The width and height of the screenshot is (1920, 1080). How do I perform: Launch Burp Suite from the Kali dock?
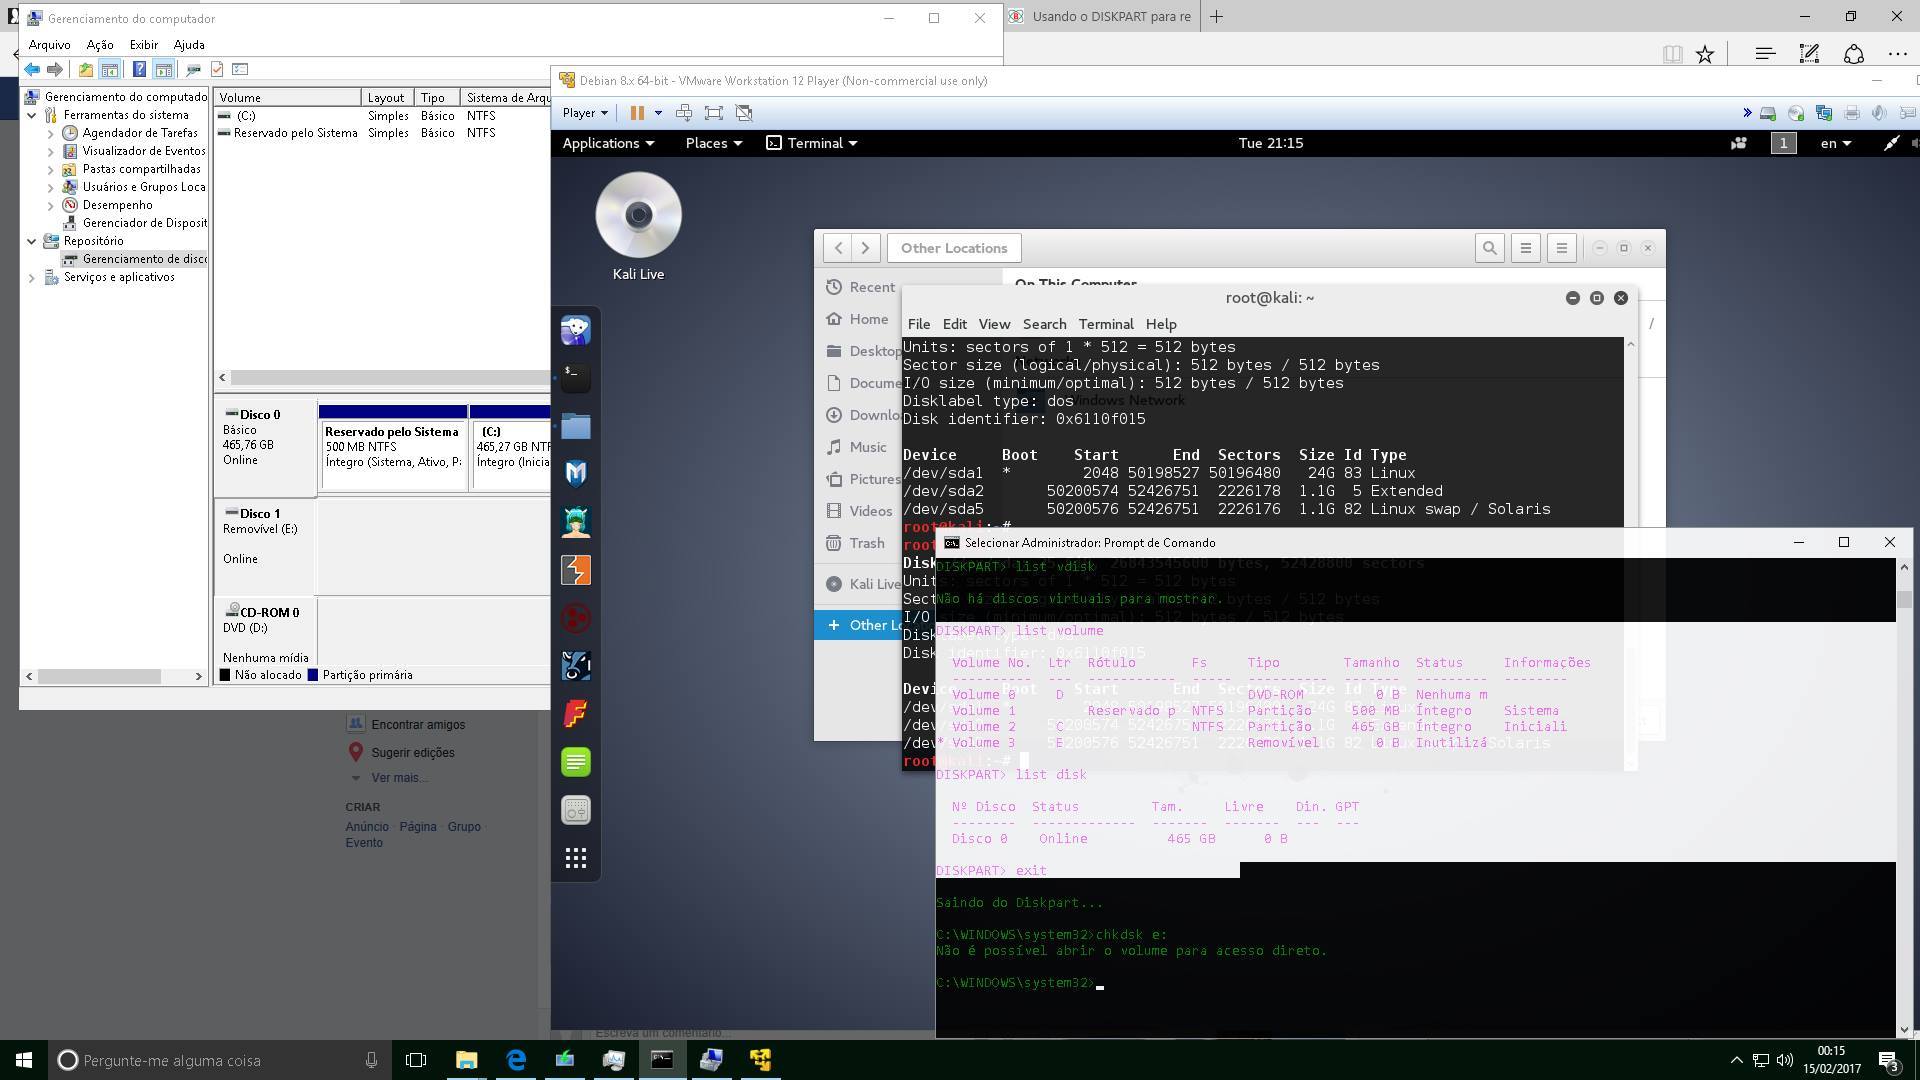coord(576,570)
